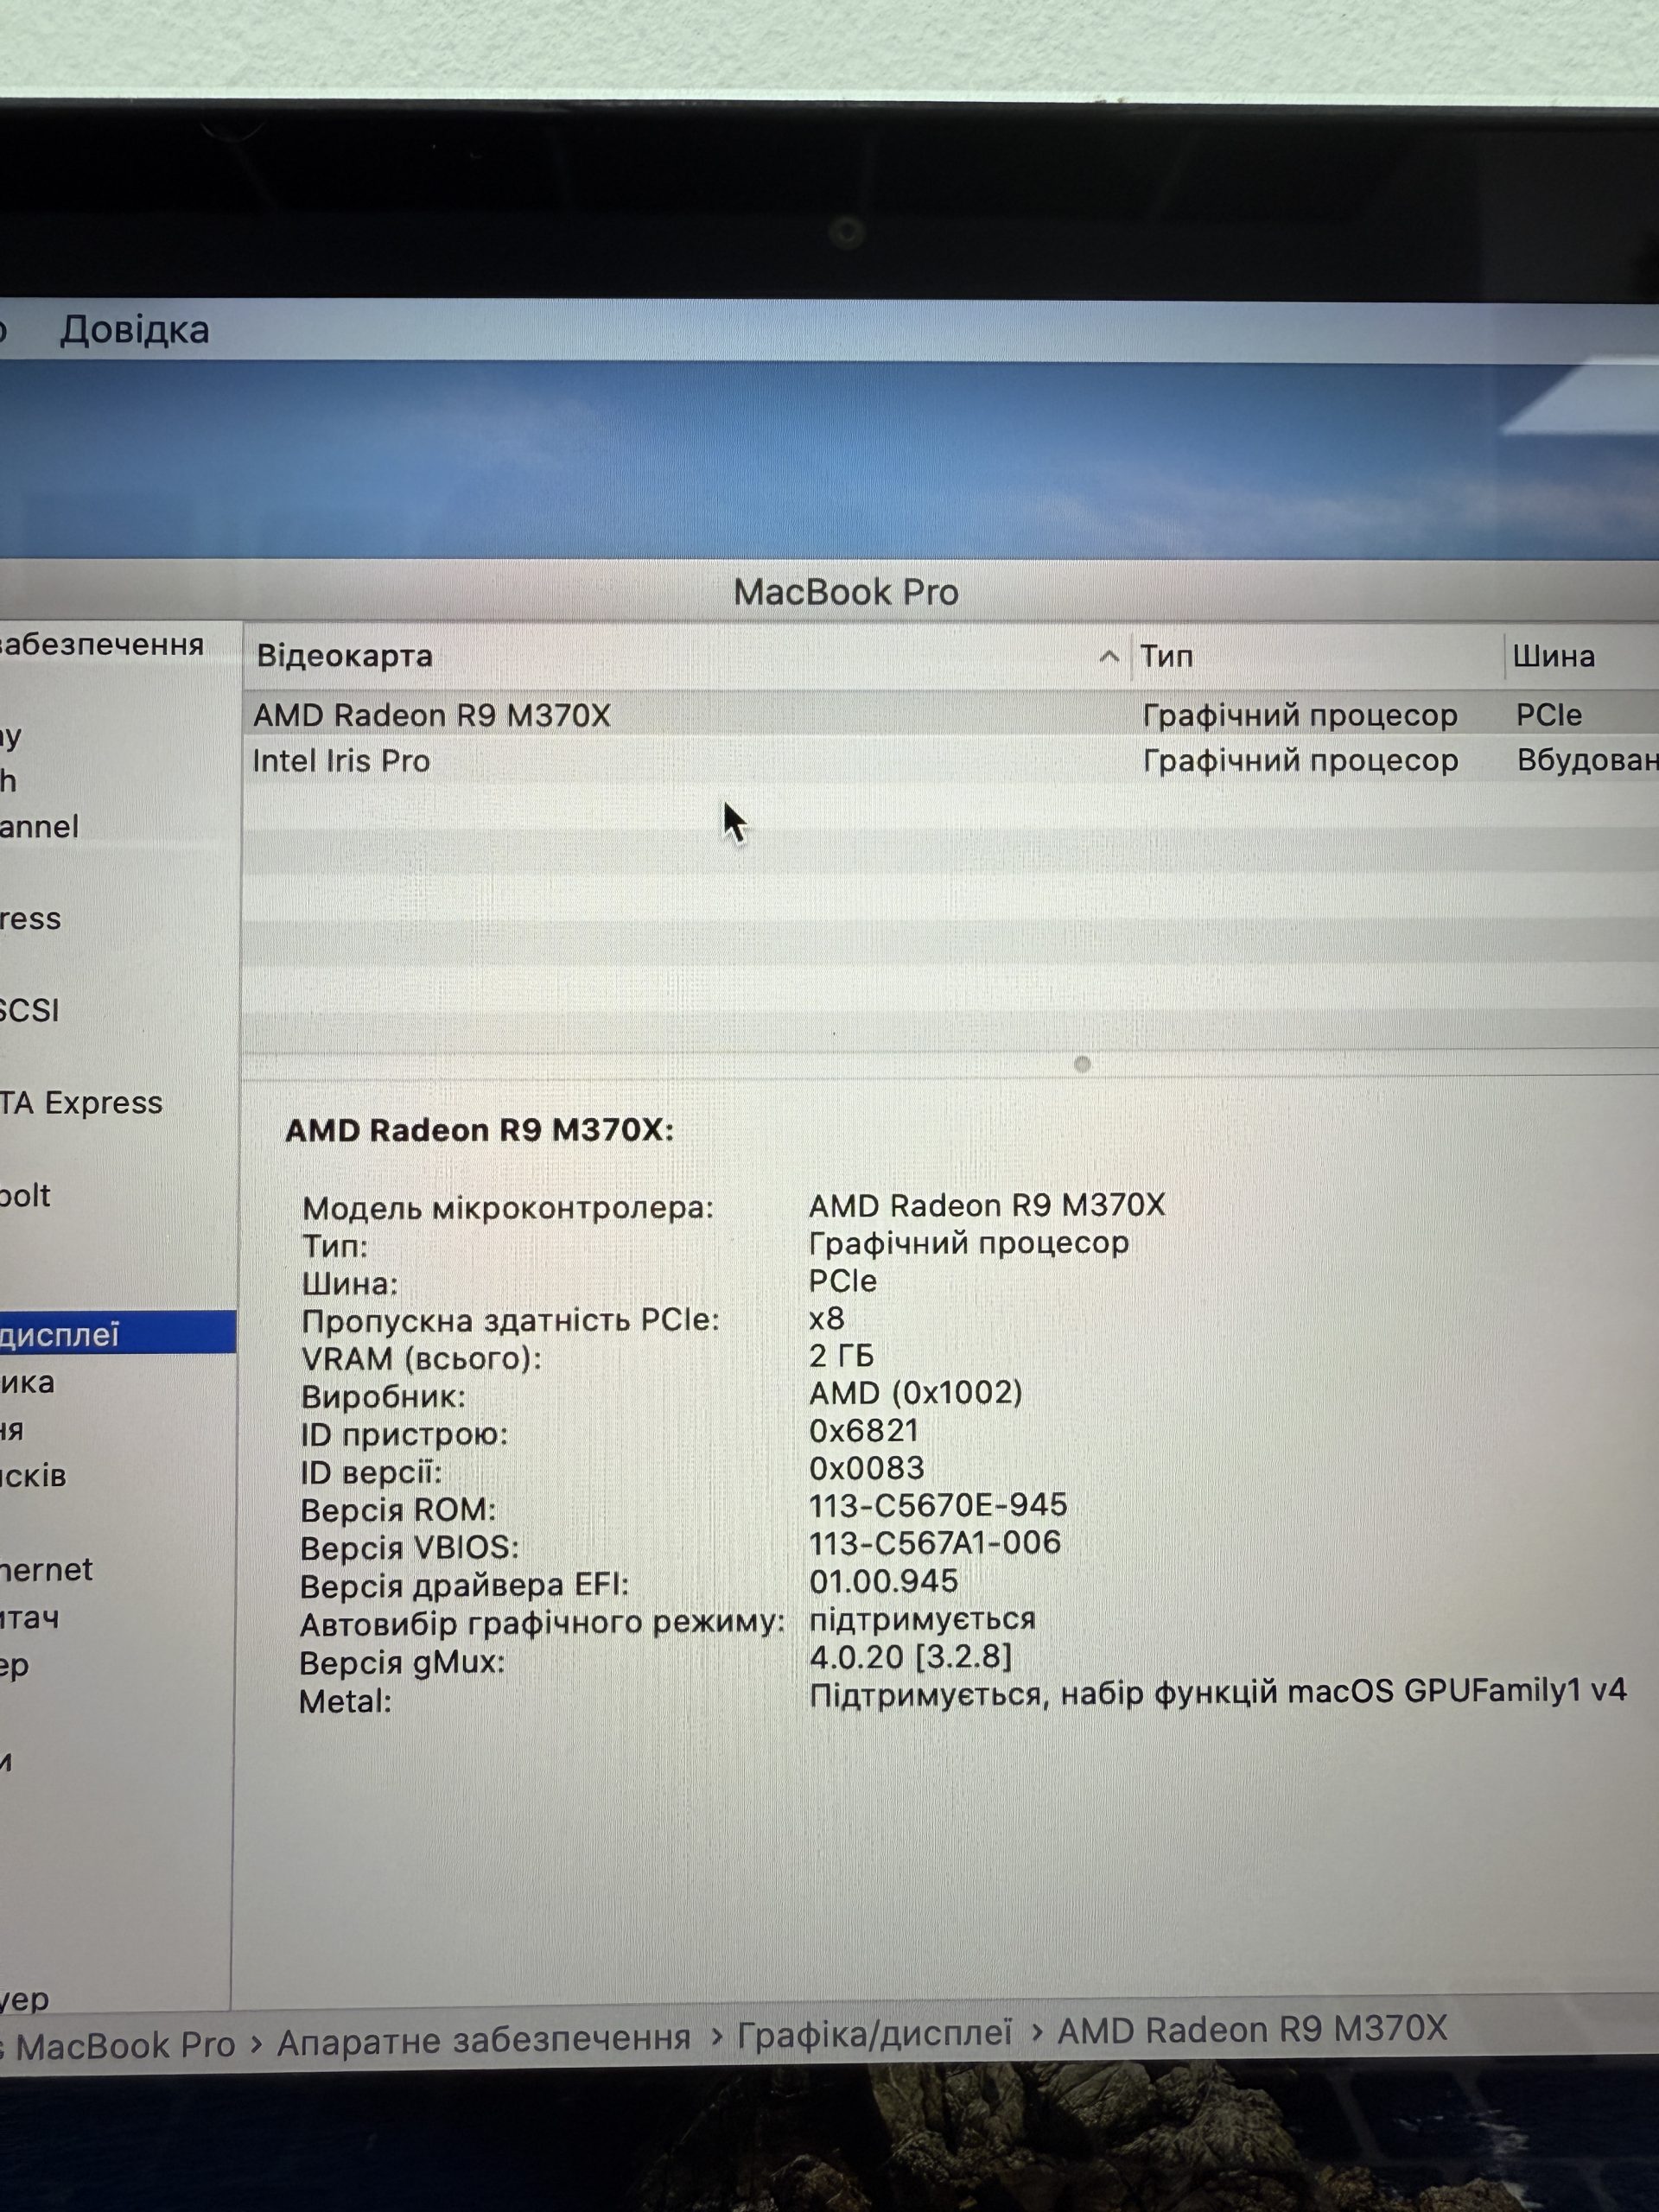Click the MacBook Pro window title

coord(846,592)
